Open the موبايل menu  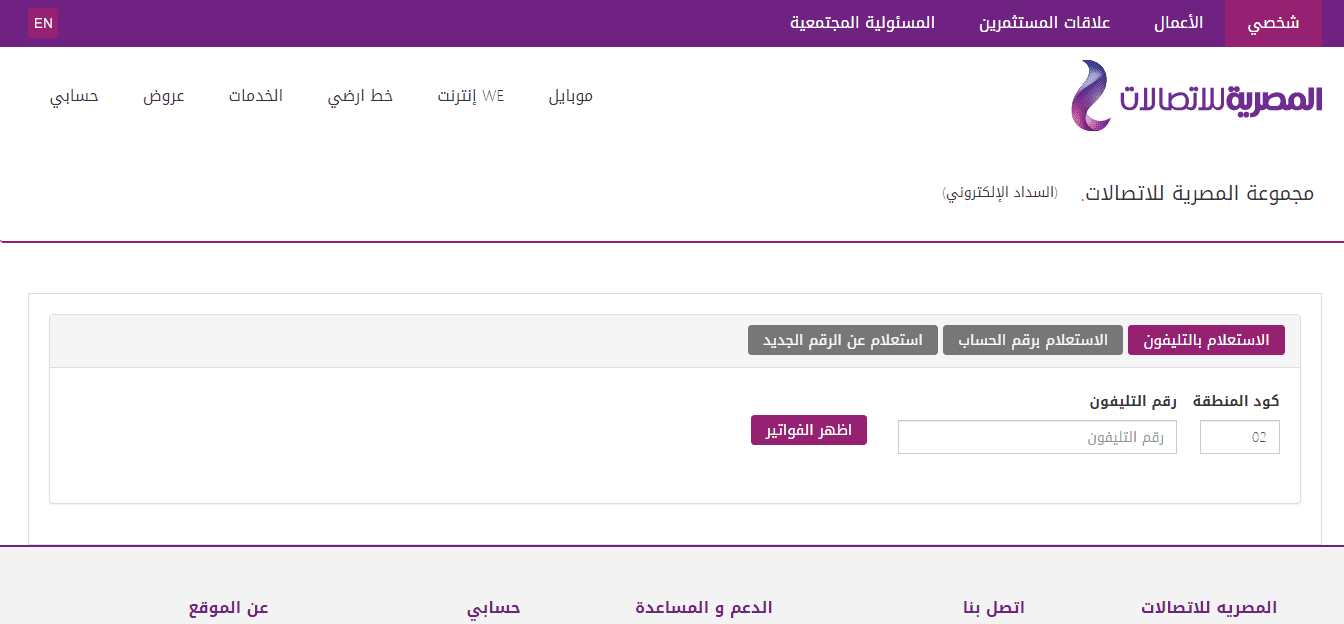click(x=571, y=96)
